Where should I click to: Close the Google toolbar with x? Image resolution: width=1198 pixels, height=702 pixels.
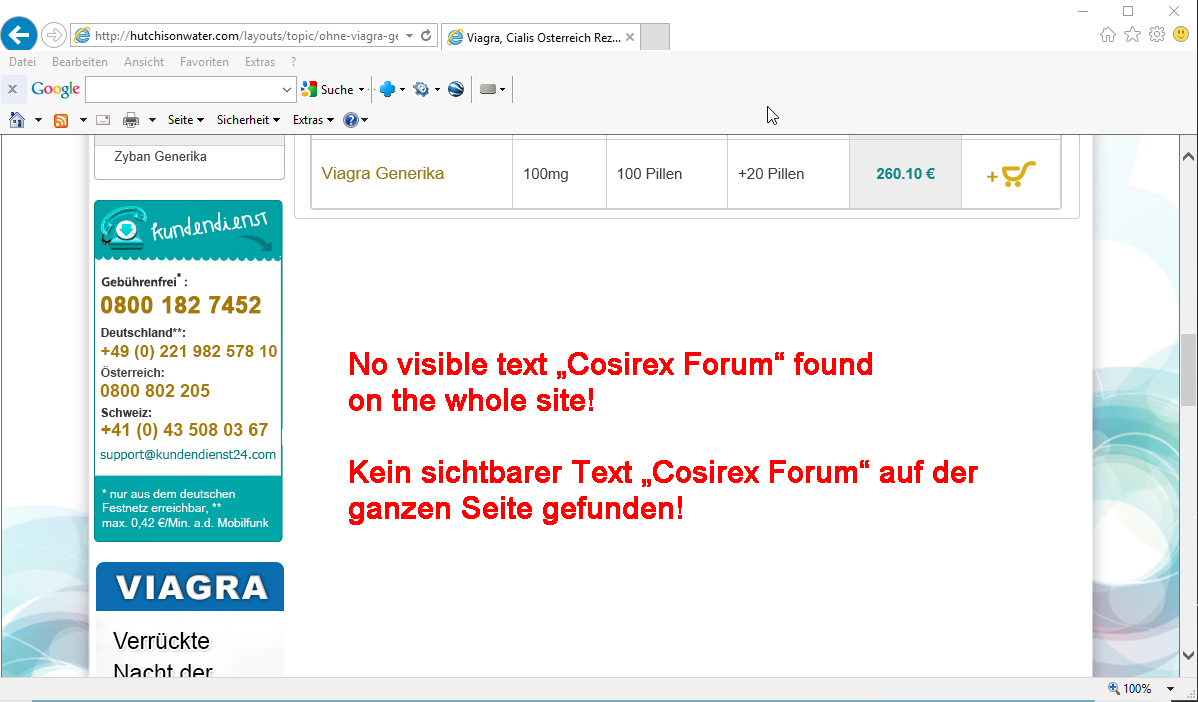coord(13,89)
